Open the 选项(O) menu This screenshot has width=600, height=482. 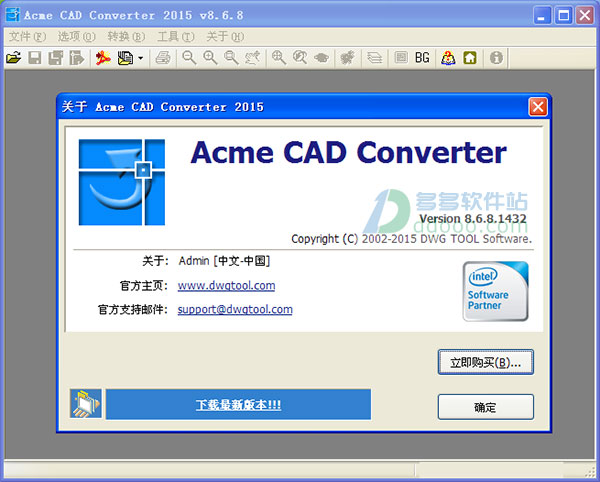click(x=77, y=37)
